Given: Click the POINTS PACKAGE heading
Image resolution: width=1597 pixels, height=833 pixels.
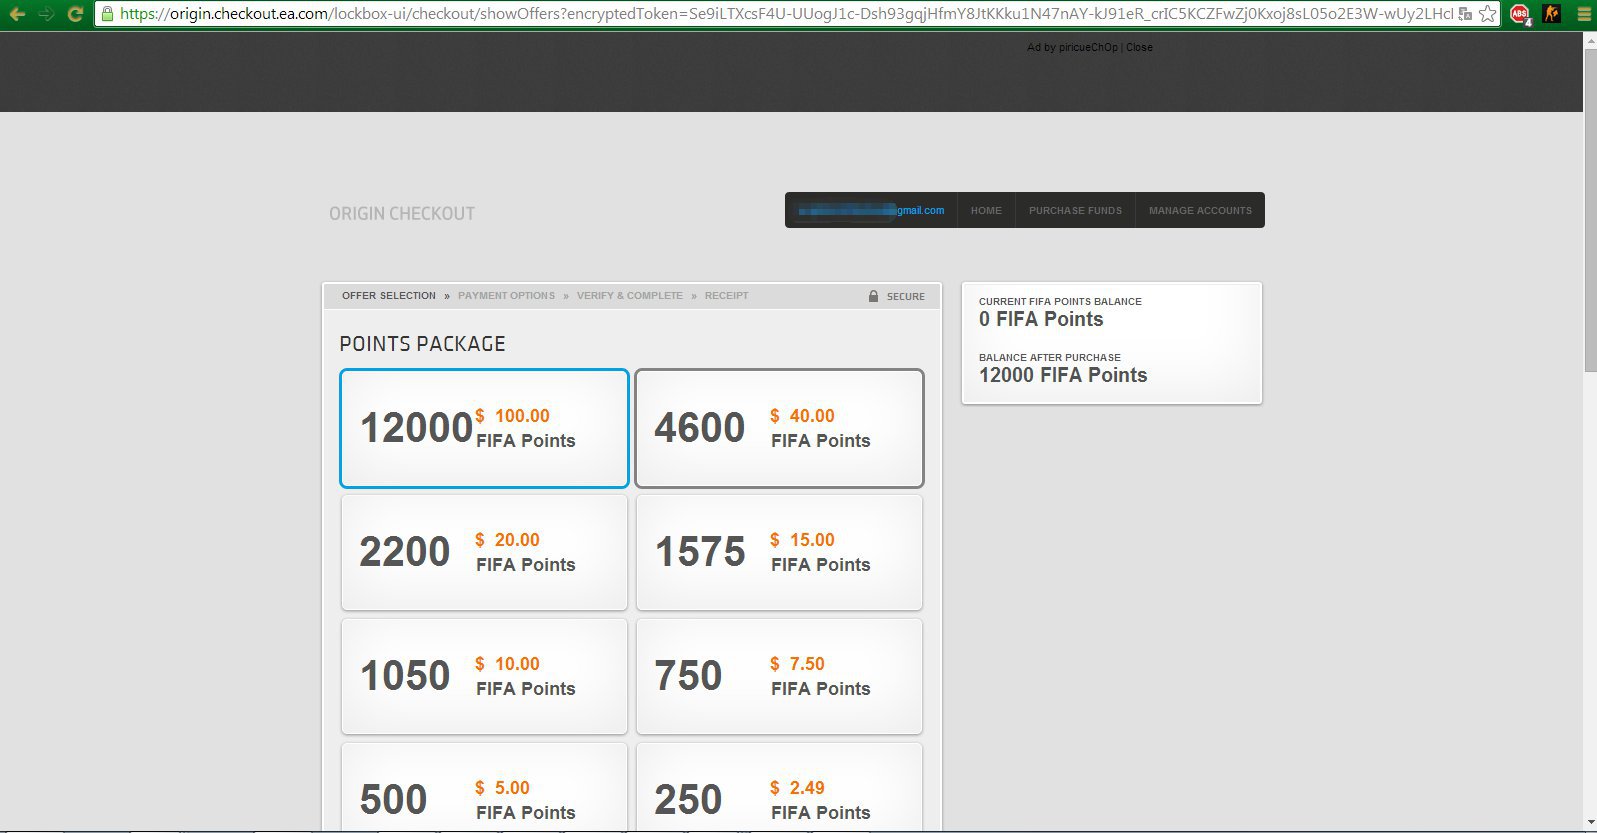Looking at the screenshot, I should pyautogui.click(x=422, y=344).
